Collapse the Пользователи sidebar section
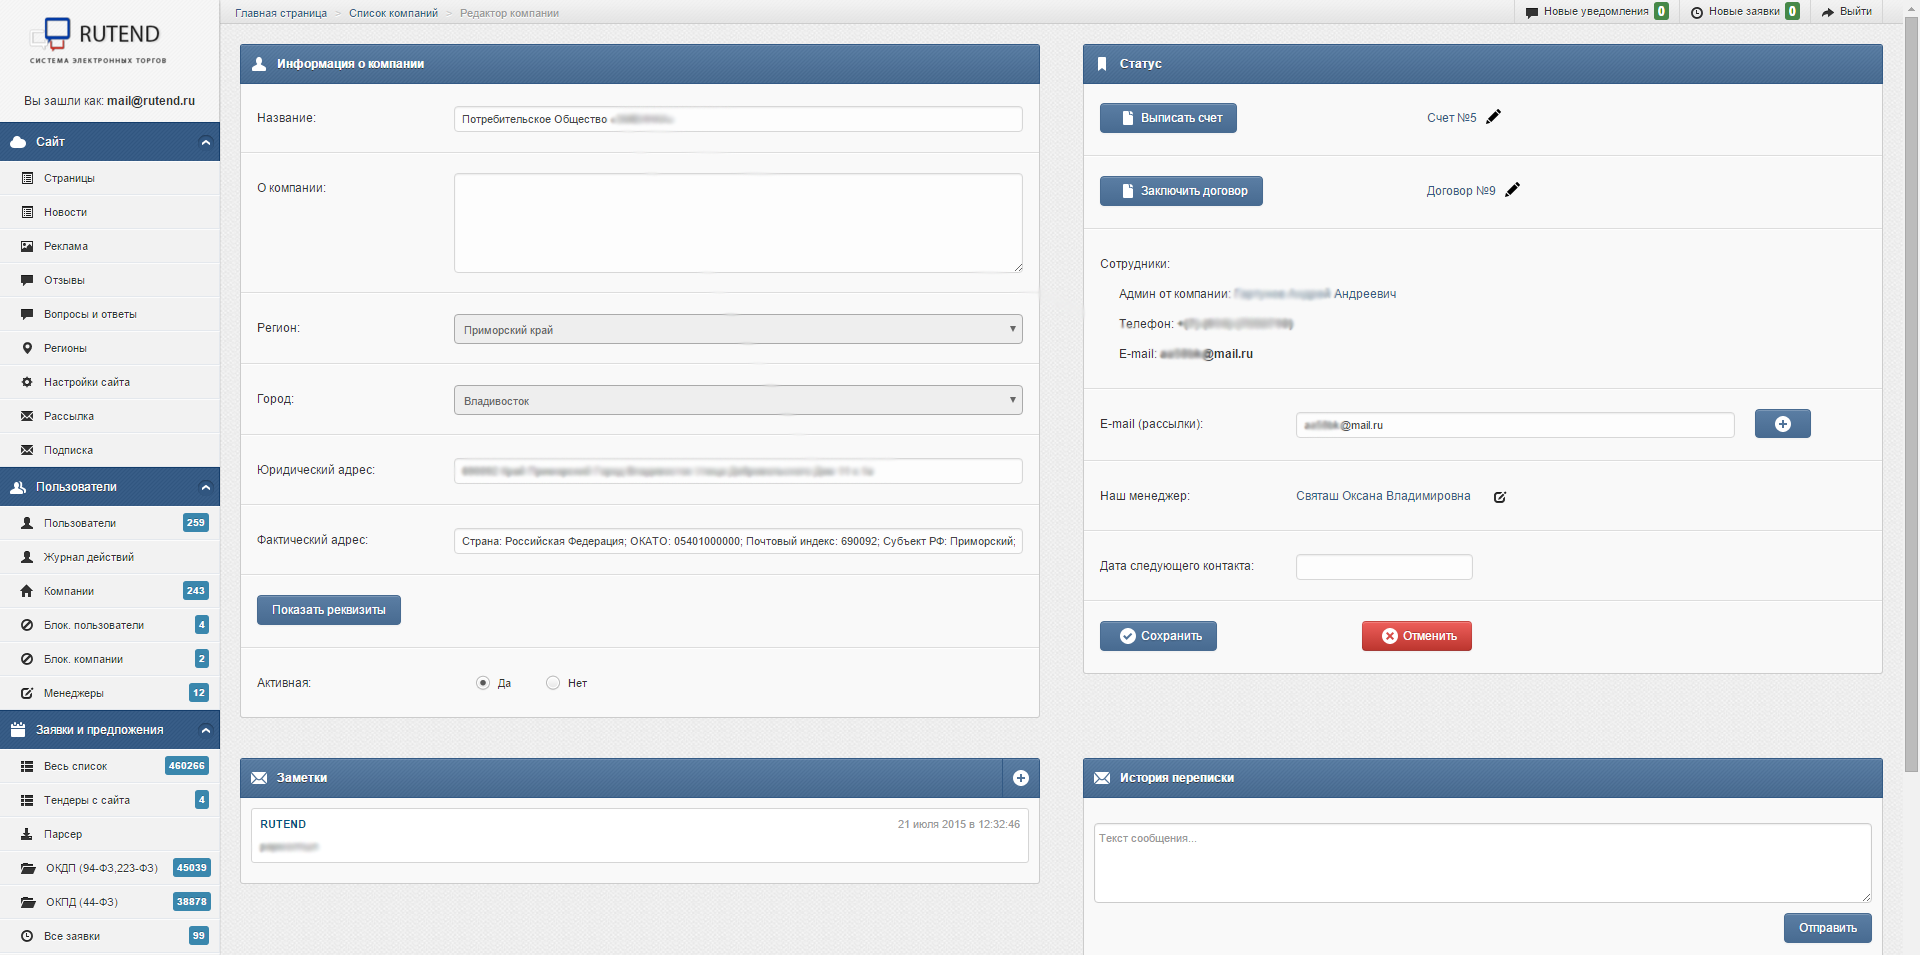This screenshot has height=955, width=1920. (x=205, y=487)
